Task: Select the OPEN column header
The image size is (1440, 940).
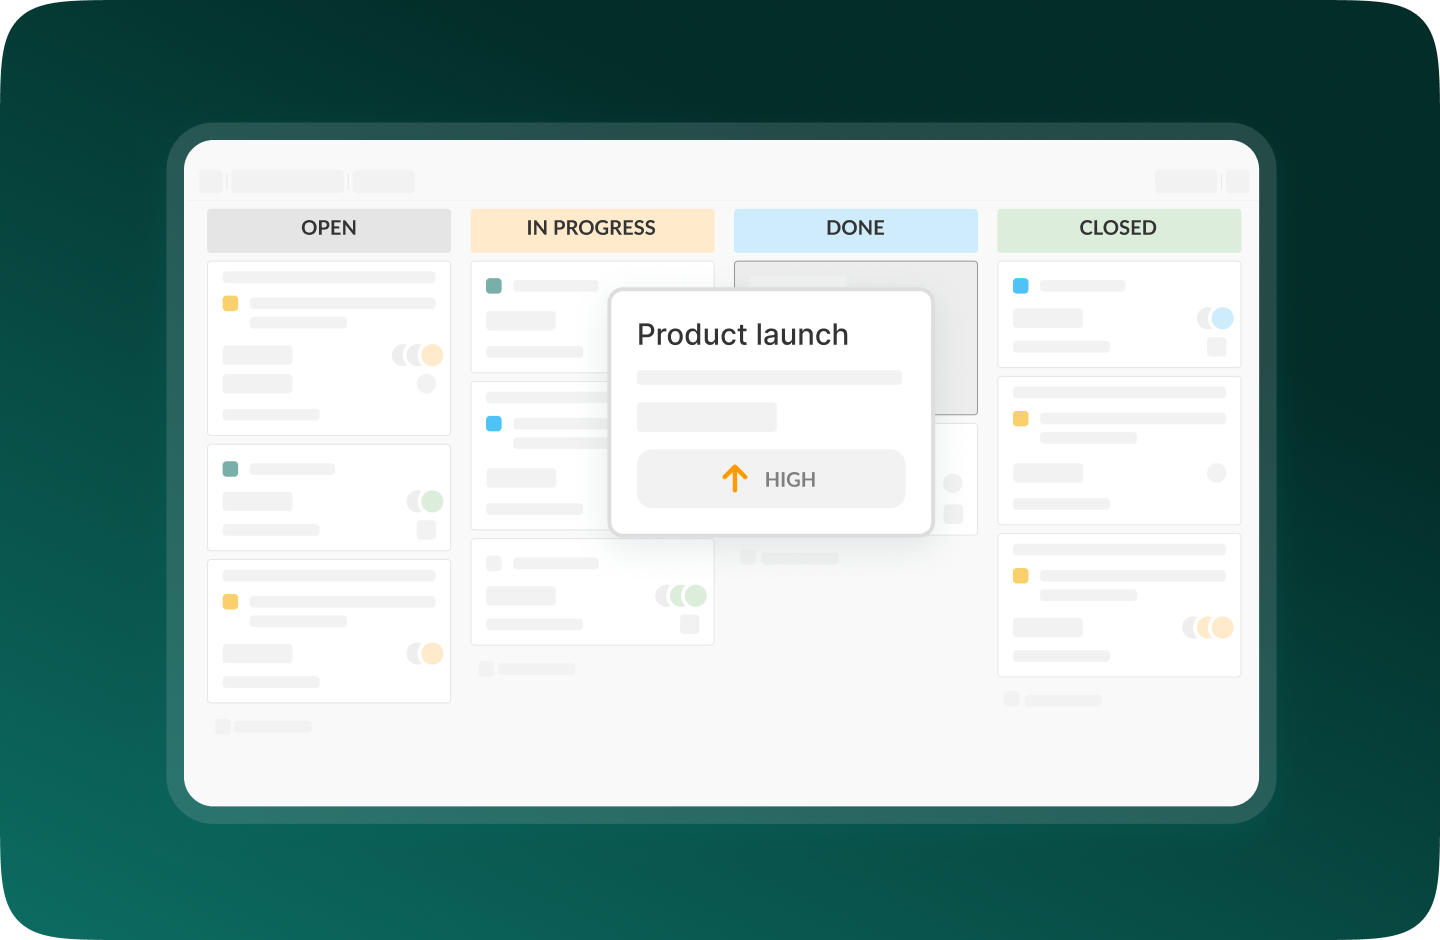Action: [x=329, y=229]
